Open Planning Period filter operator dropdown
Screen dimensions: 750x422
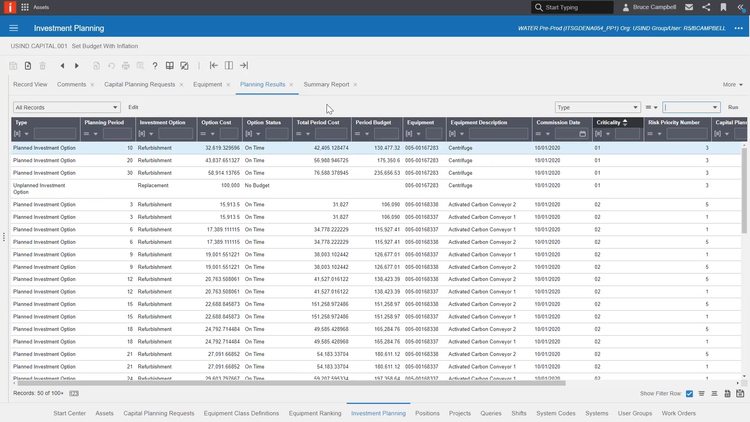90,134
